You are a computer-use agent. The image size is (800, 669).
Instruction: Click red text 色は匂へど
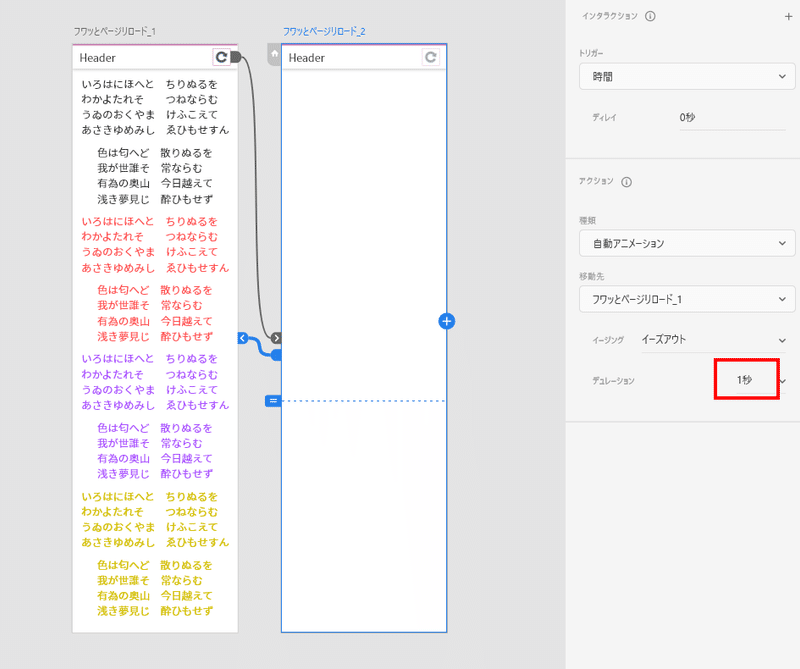click(123, 290)
